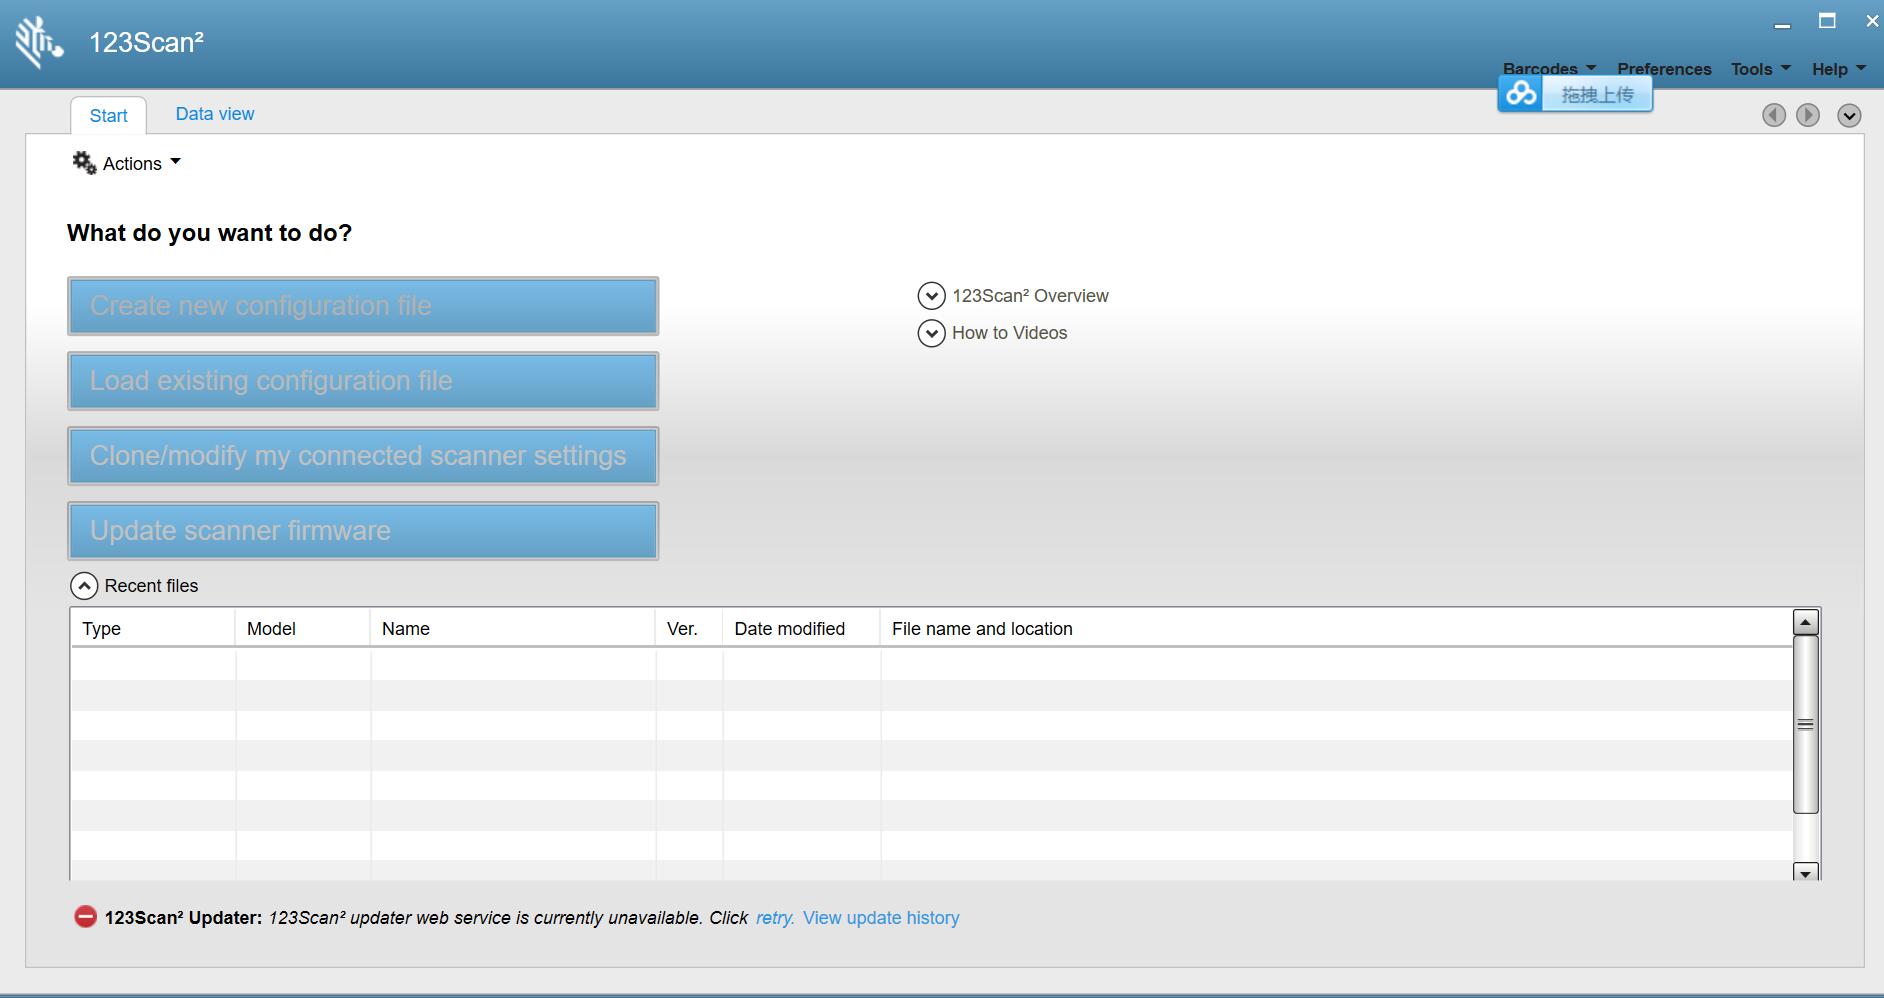Click the forward navigation arrow icon
The image size is (1884, 998).
tap(1808, 115)
